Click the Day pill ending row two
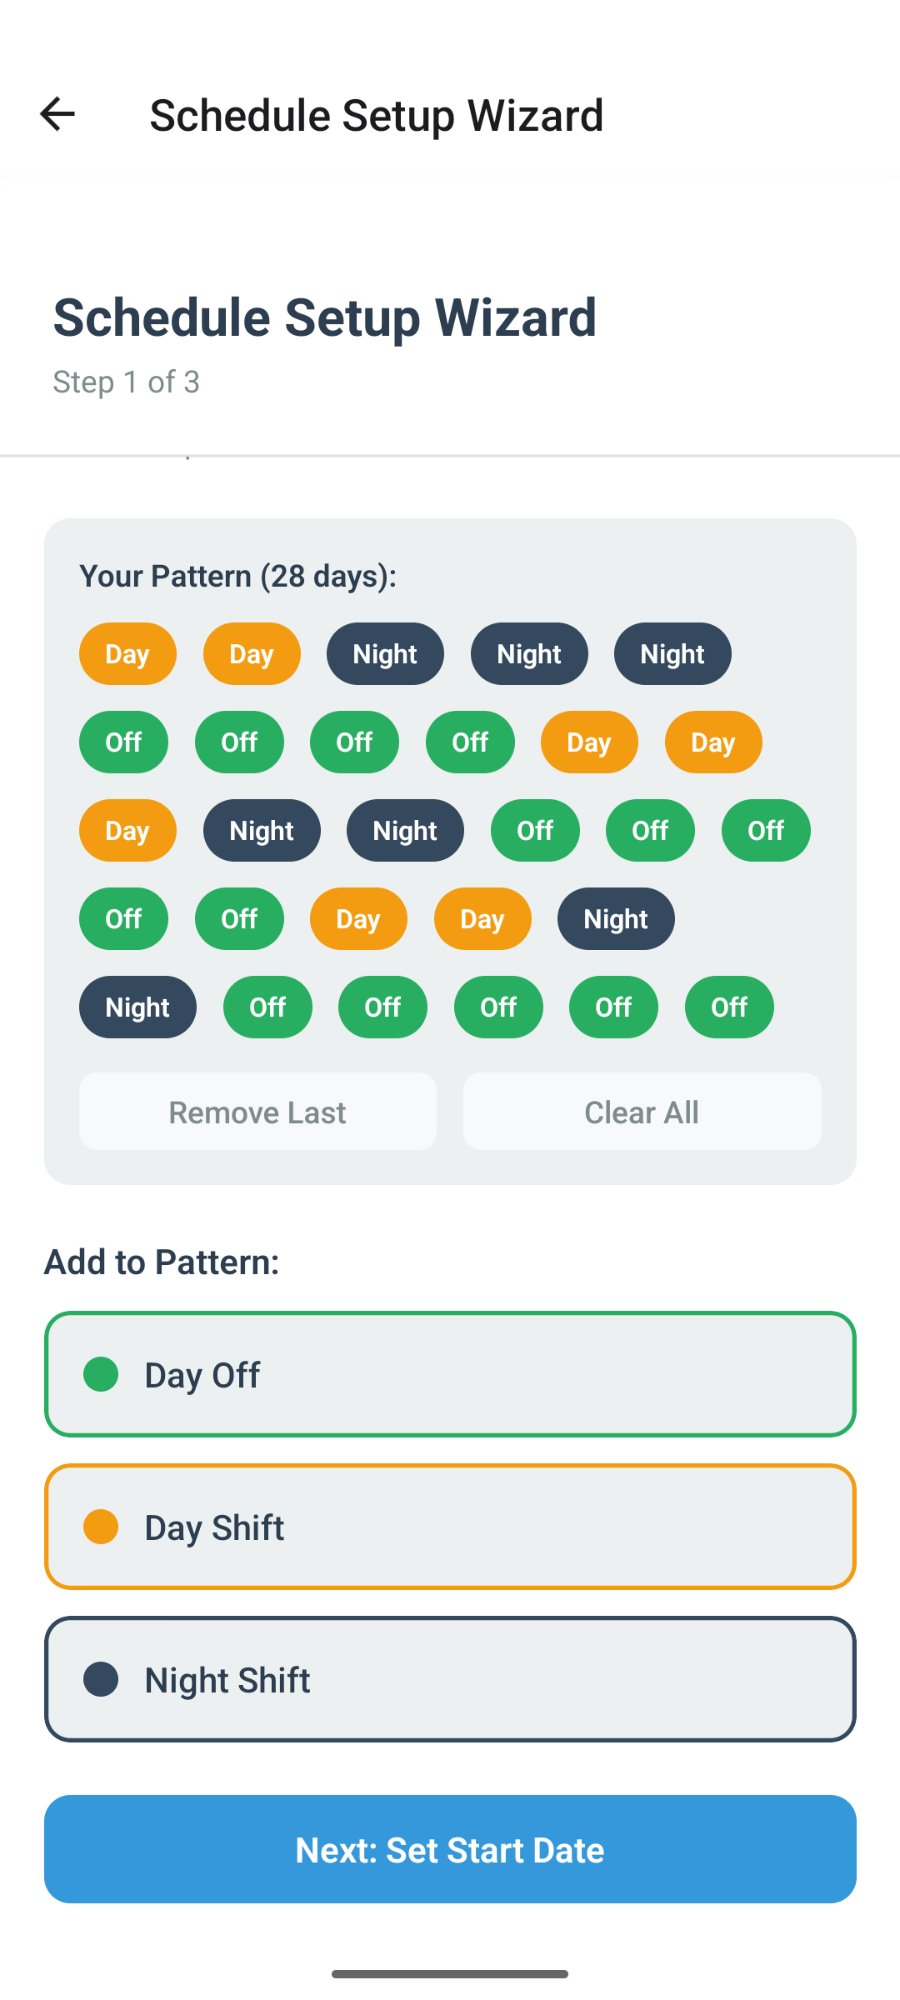900x2000 pixels. pos(712,742)
